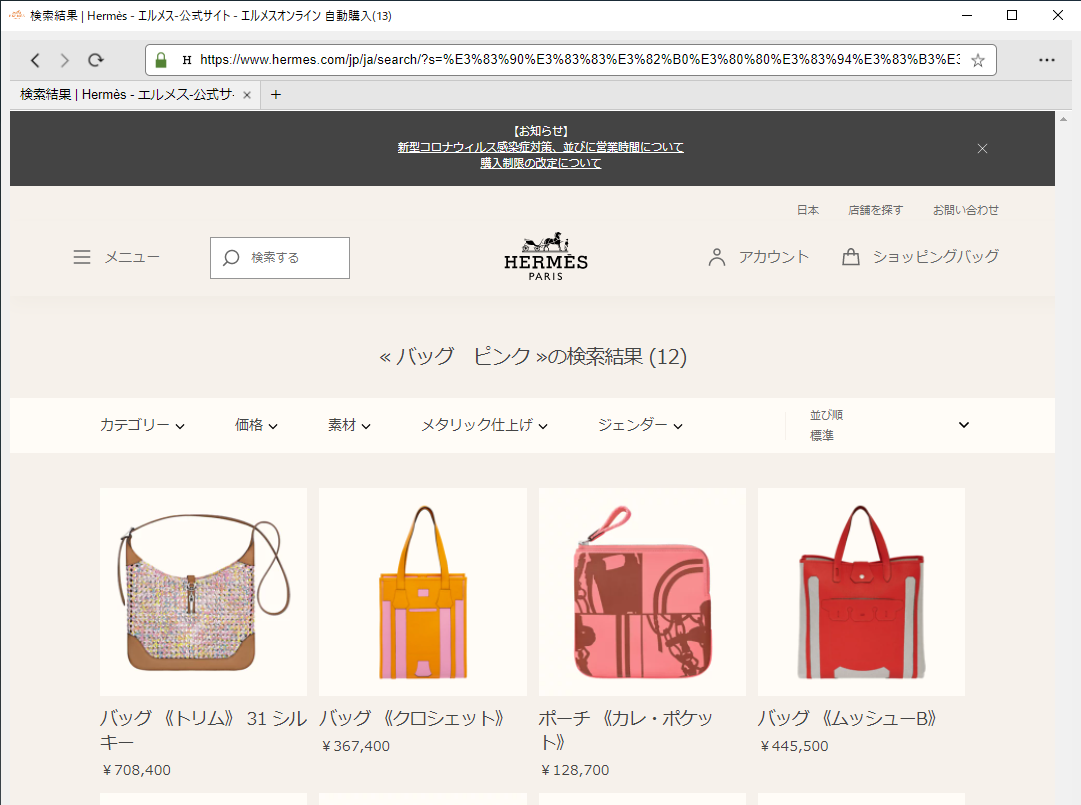Expand the 素材 filter dropdown
1081x805 pixels.
pyautogui.click(x=349, y=425)
